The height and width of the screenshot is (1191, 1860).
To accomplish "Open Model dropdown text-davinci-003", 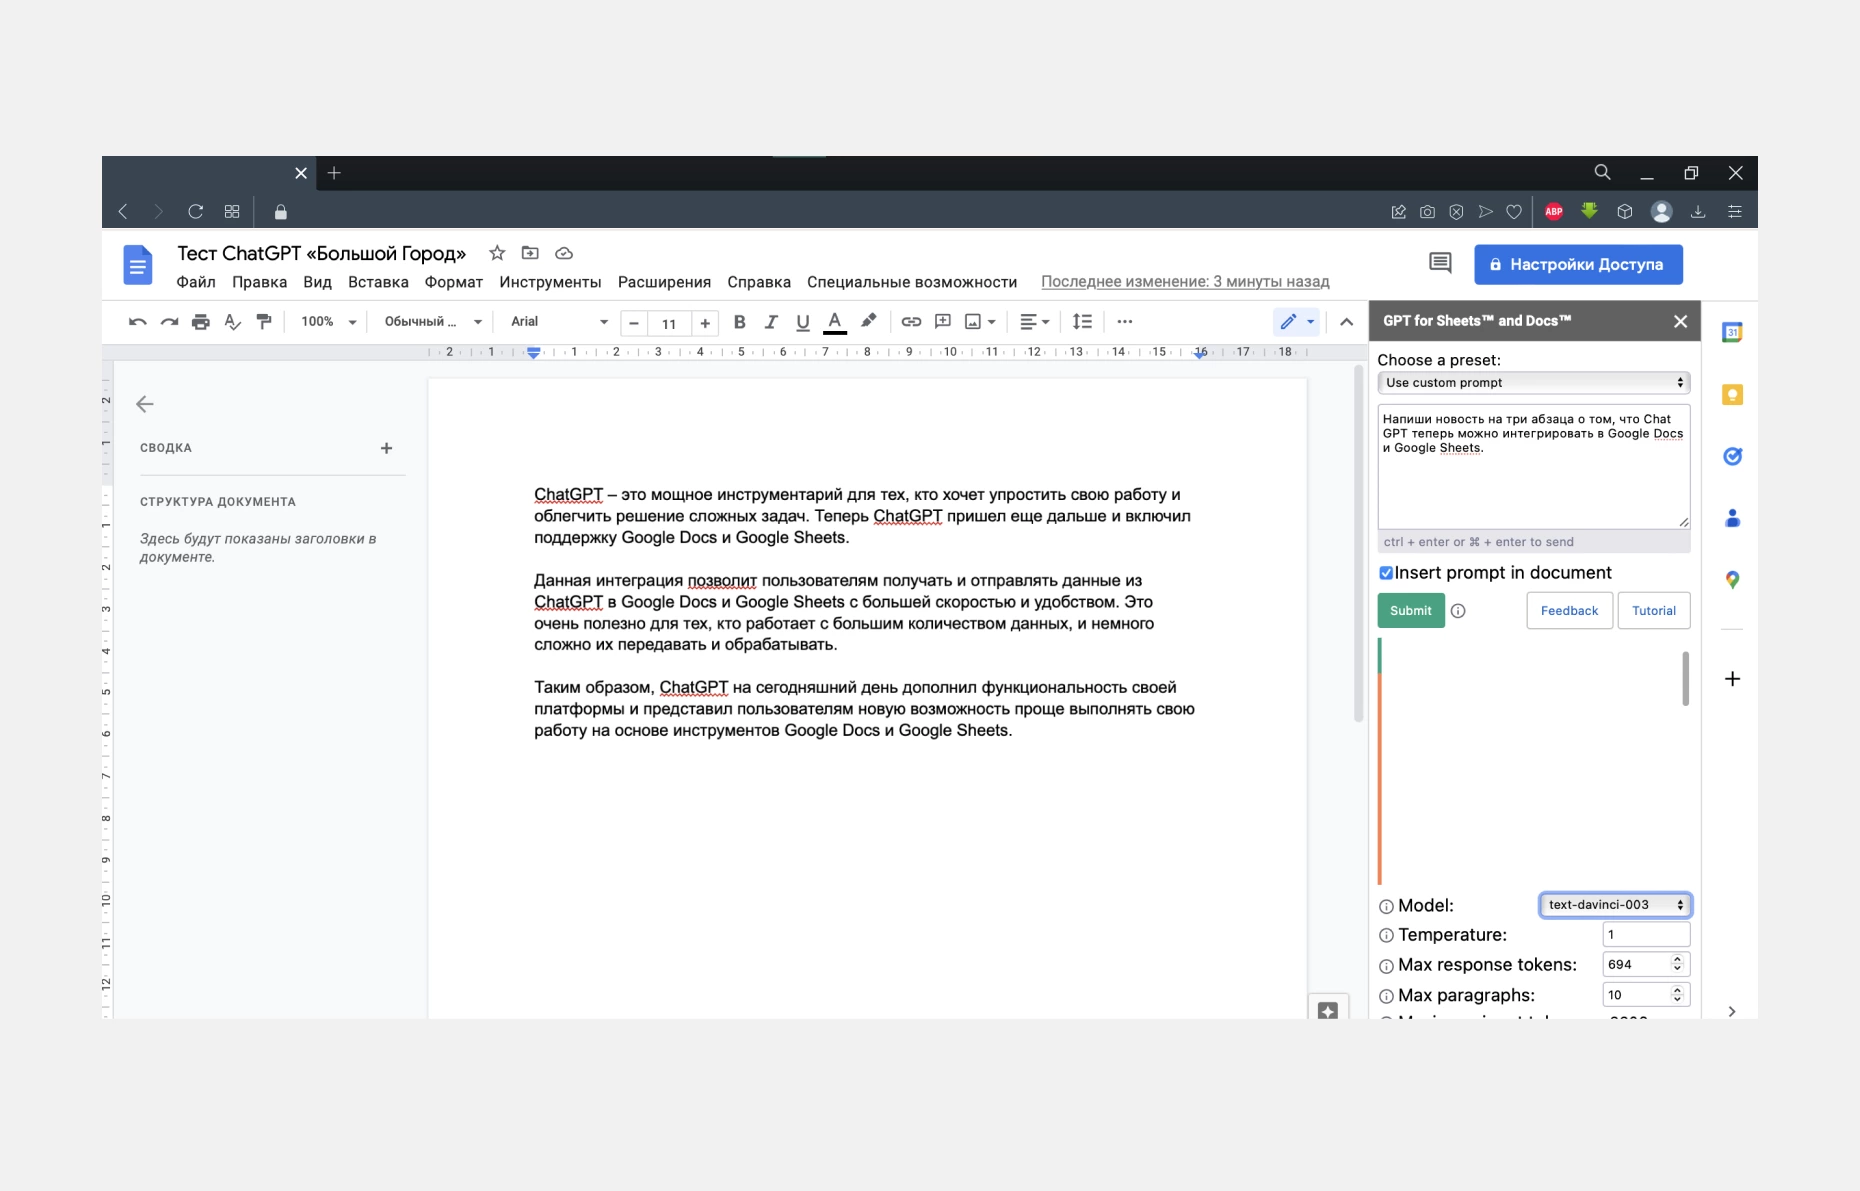I will [1615, 905].
